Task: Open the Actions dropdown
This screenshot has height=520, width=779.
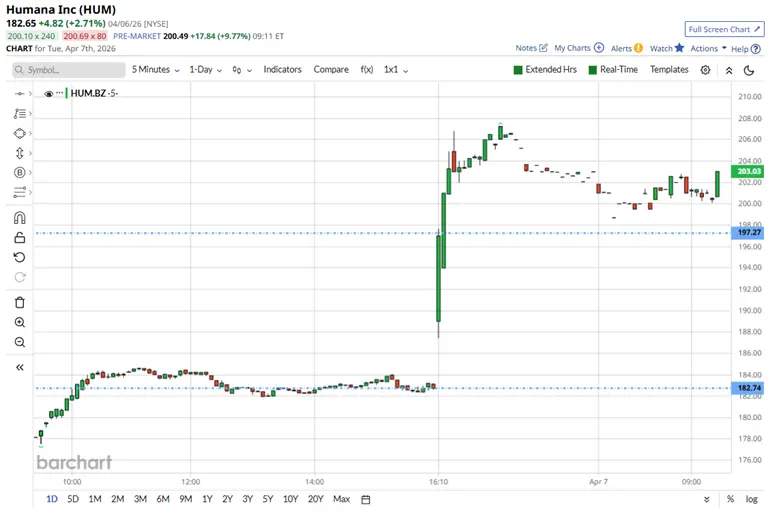Action: tap(708, 48)
